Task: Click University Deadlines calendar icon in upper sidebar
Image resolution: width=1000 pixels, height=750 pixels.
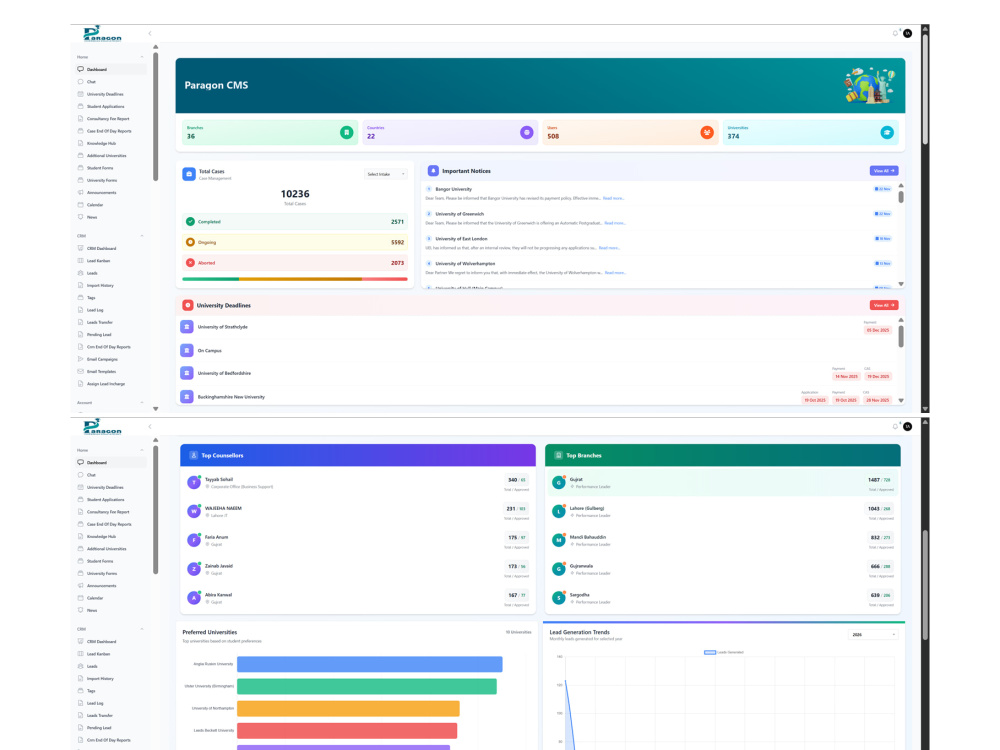Action: tap(80, 94)
